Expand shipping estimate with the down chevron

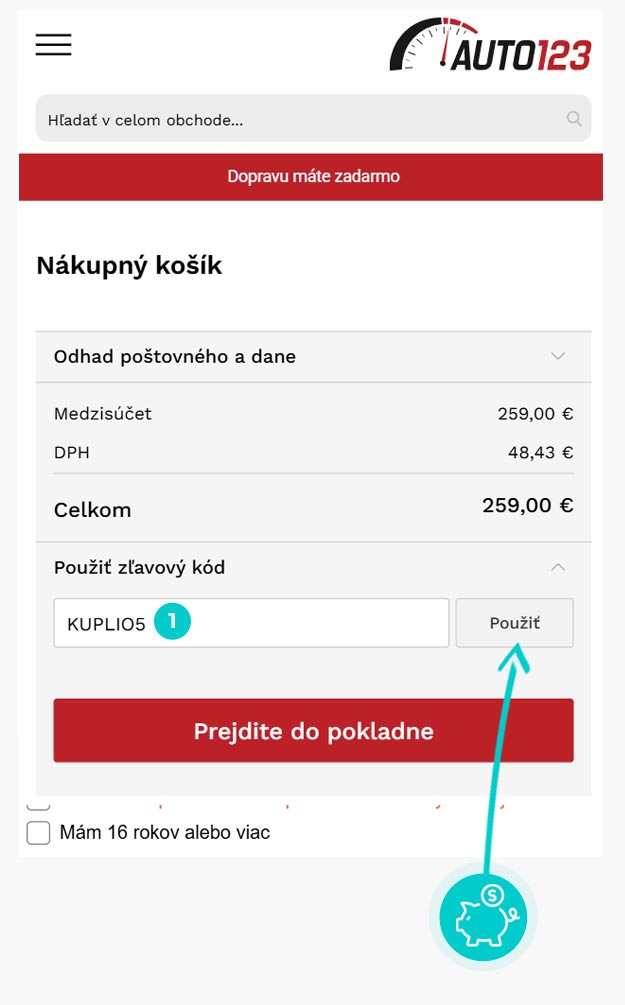(x=558, y=356)
